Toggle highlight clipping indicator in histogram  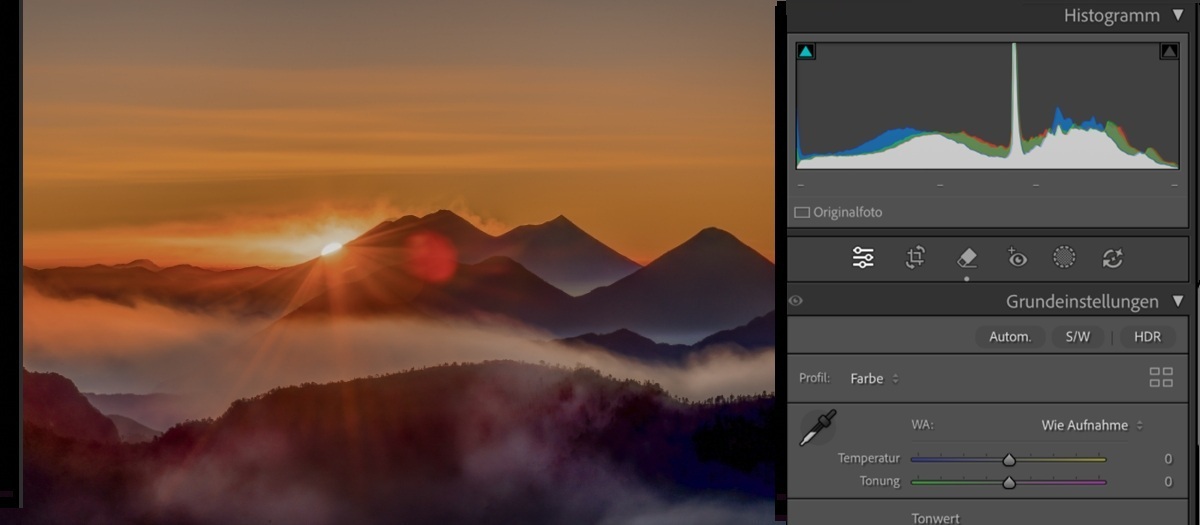[x=1169, y=51]
